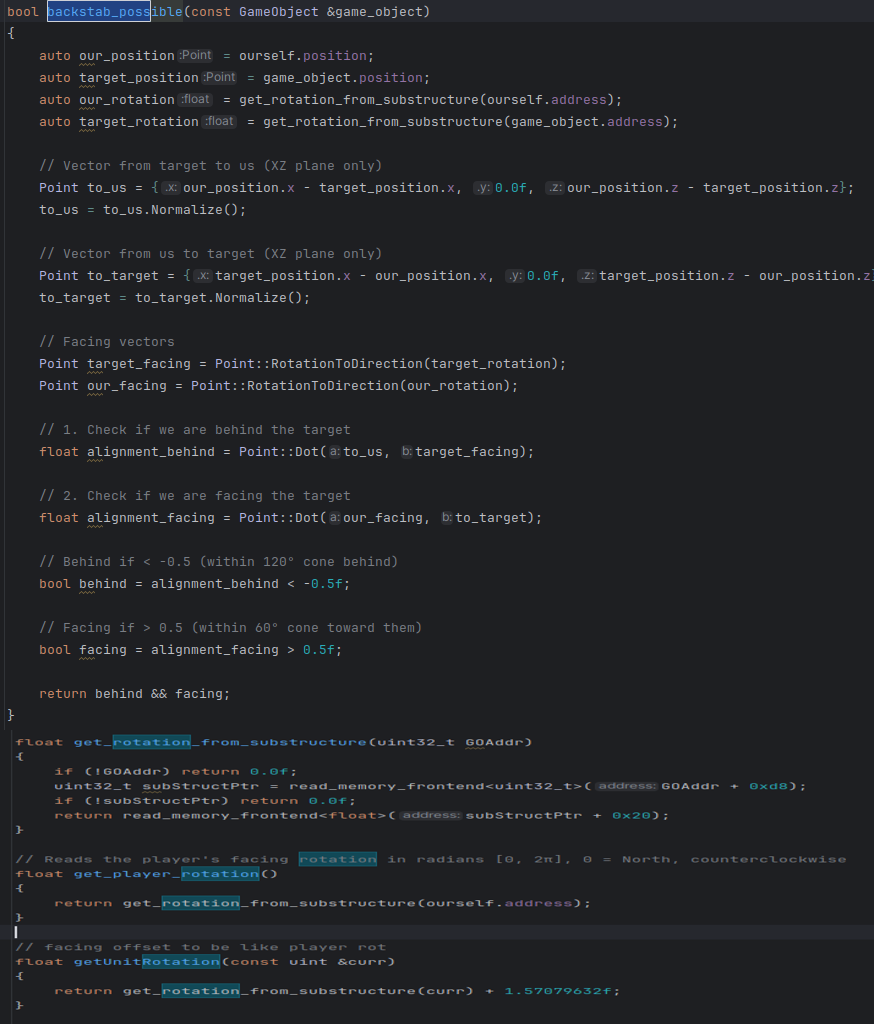Screen dimensions: 874x1024
Task: Click 'Point::RotationToDirection(our_rotation)' call
Action: tap(351, 386)
